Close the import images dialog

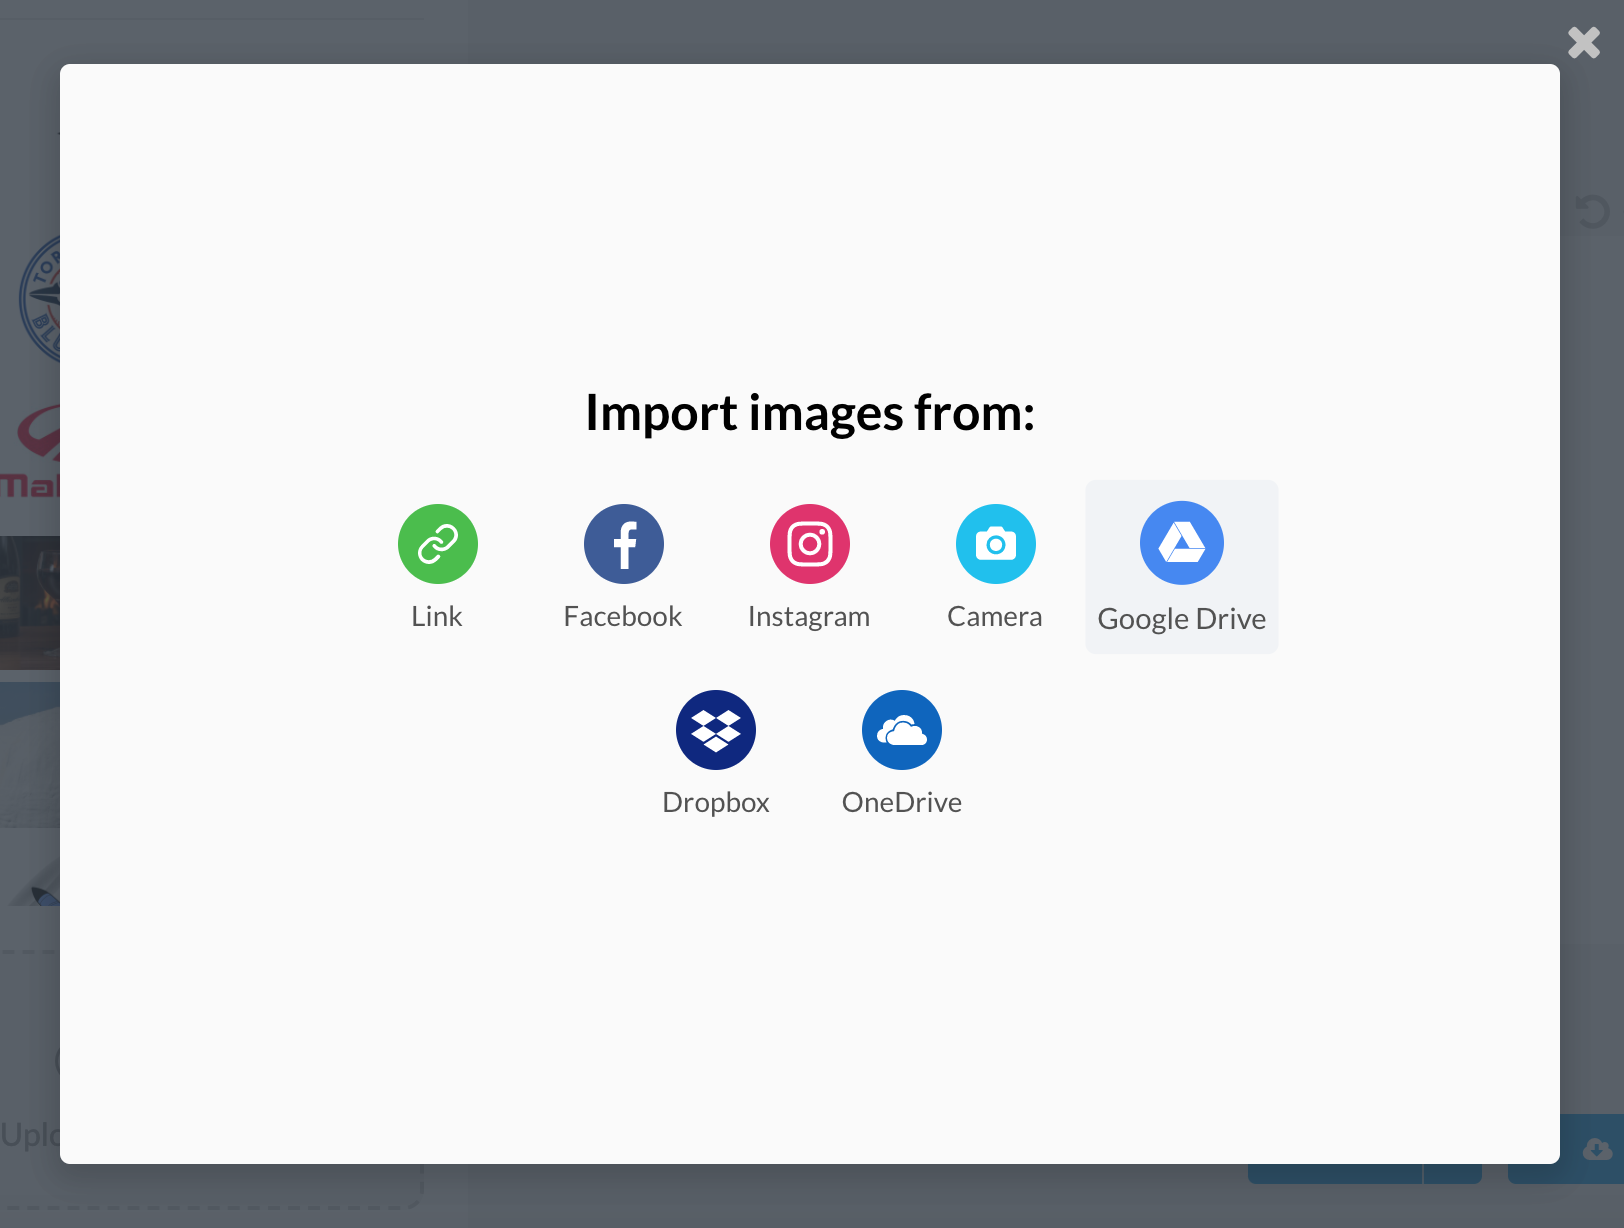point(1583,42)
